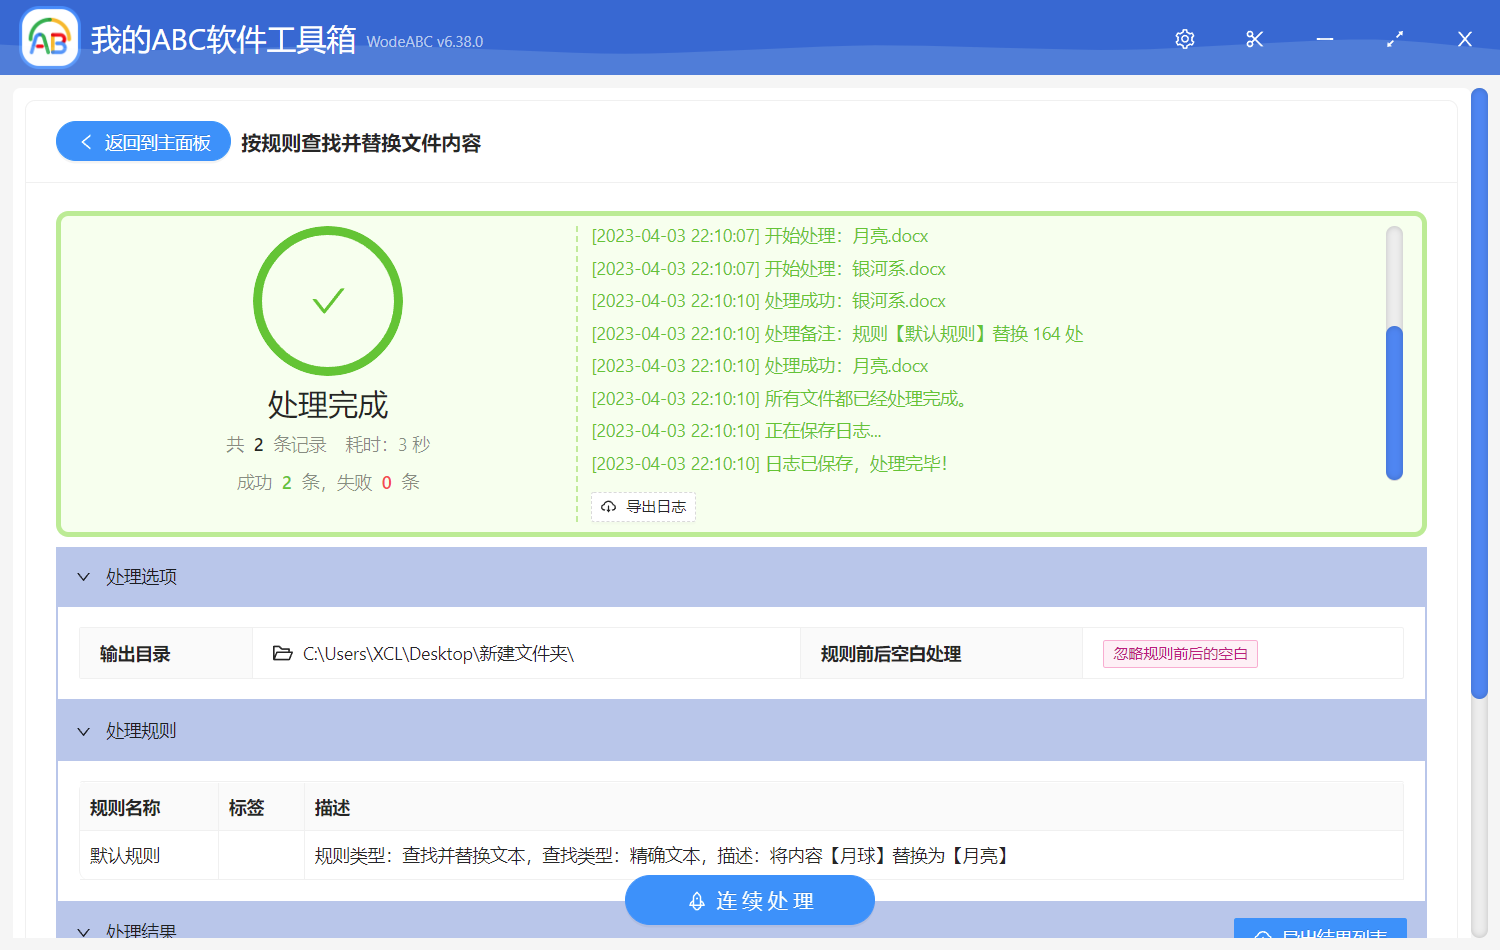Collapse the 处理选项 section chevron
The height and width of the screenshot is (950, 1500).
point(84,577)
